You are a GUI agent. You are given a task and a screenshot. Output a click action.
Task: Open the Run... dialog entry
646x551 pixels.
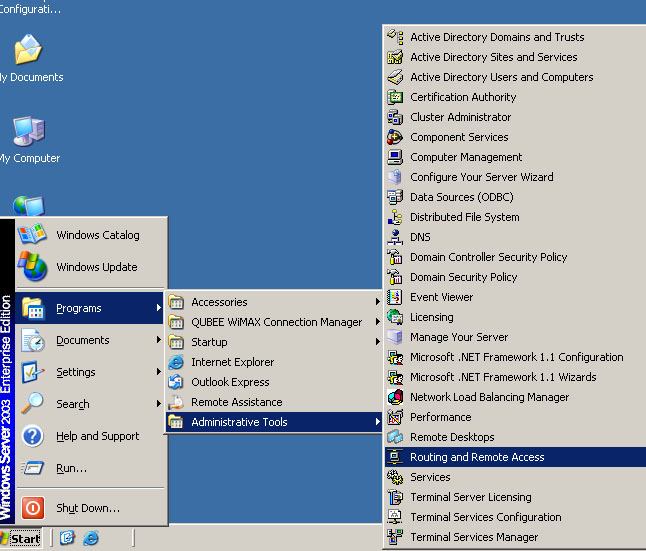coord(90,468)
